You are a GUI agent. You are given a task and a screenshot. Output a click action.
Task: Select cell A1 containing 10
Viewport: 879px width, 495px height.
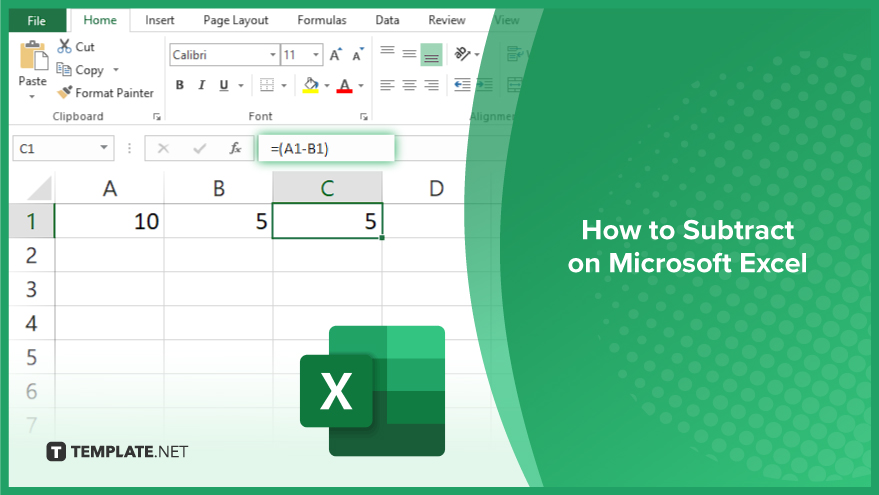[x=110, y=221]
